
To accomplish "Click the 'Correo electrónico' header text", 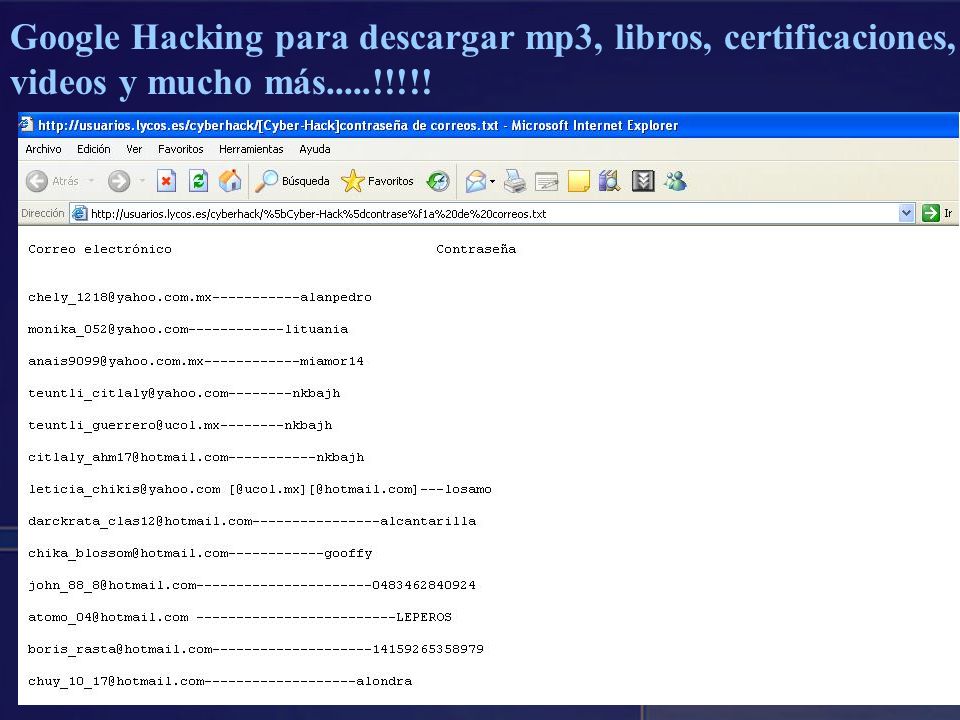I will [100, 249].
